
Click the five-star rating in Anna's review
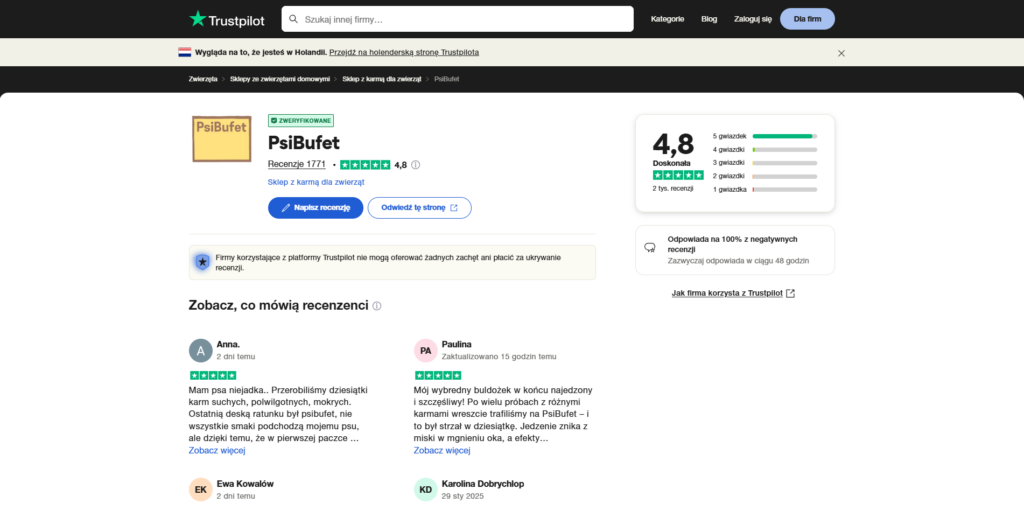213,375
